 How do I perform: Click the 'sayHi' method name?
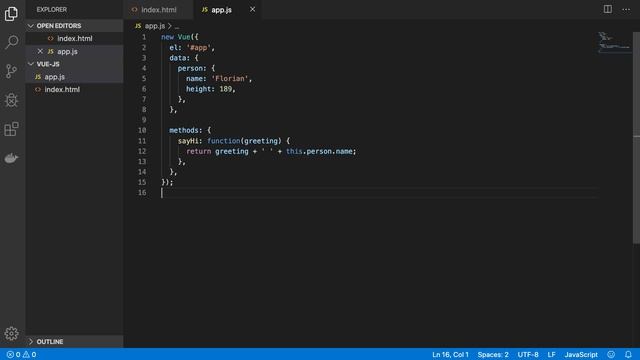(x=188, y=141)
